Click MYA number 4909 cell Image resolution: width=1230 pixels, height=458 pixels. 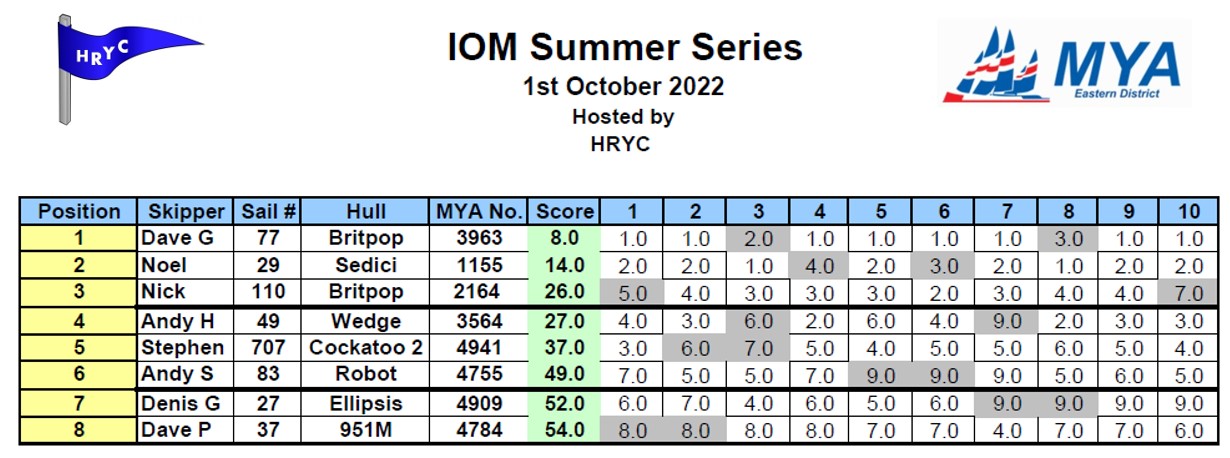click(x=480, y=403)
